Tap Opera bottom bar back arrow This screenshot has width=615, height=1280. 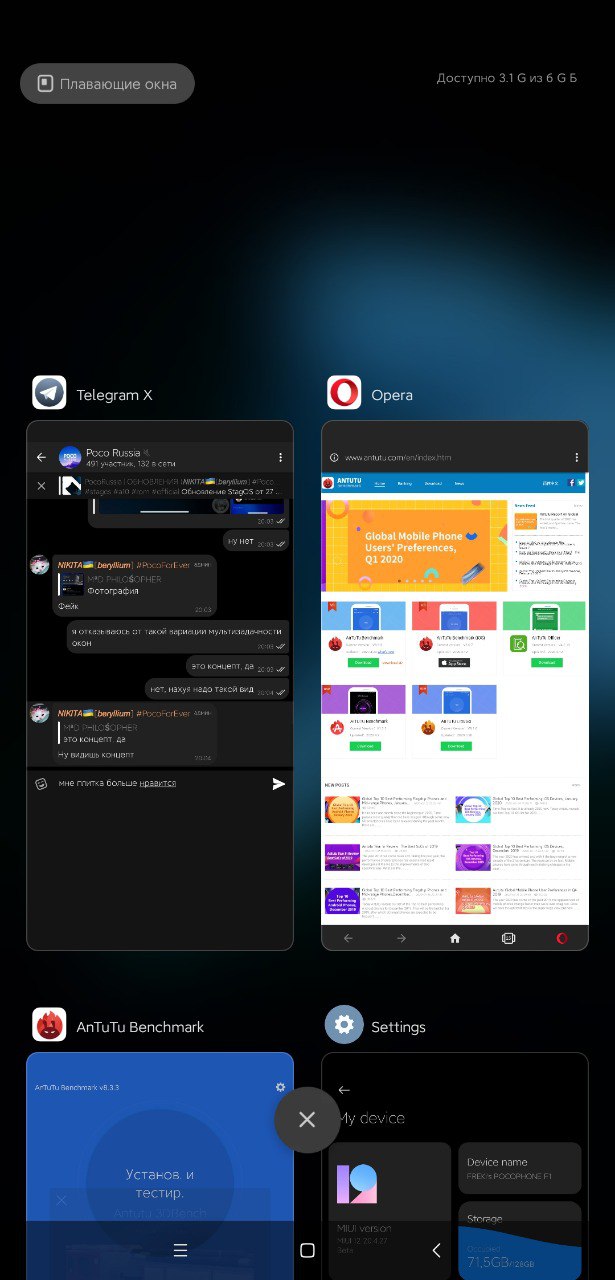[348, 938]
